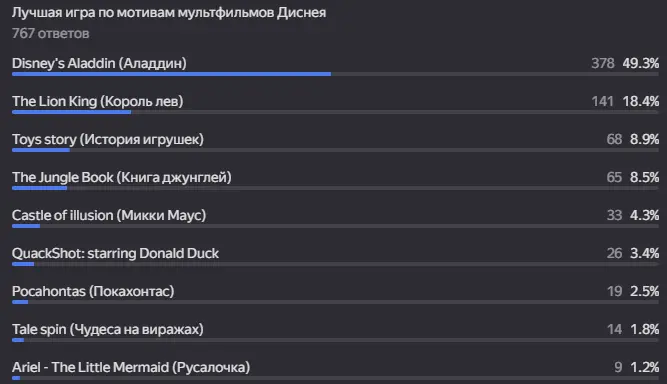Click the 65 vote count for Jungle Book
This screenshot has width=667, height=384.
tap(614, 177)
